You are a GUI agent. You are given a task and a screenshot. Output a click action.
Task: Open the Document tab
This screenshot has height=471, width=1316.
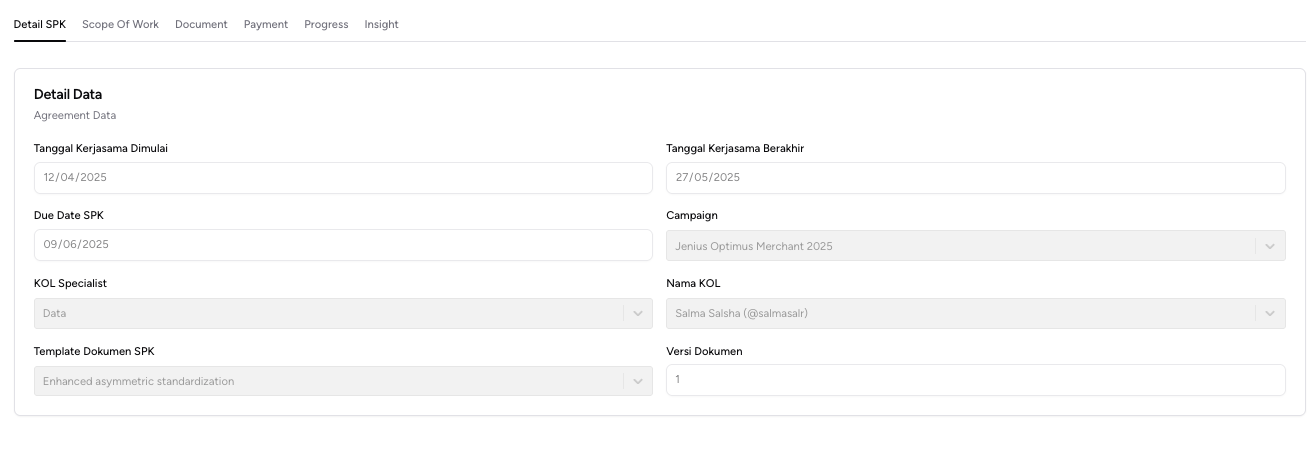click(201, 25)
